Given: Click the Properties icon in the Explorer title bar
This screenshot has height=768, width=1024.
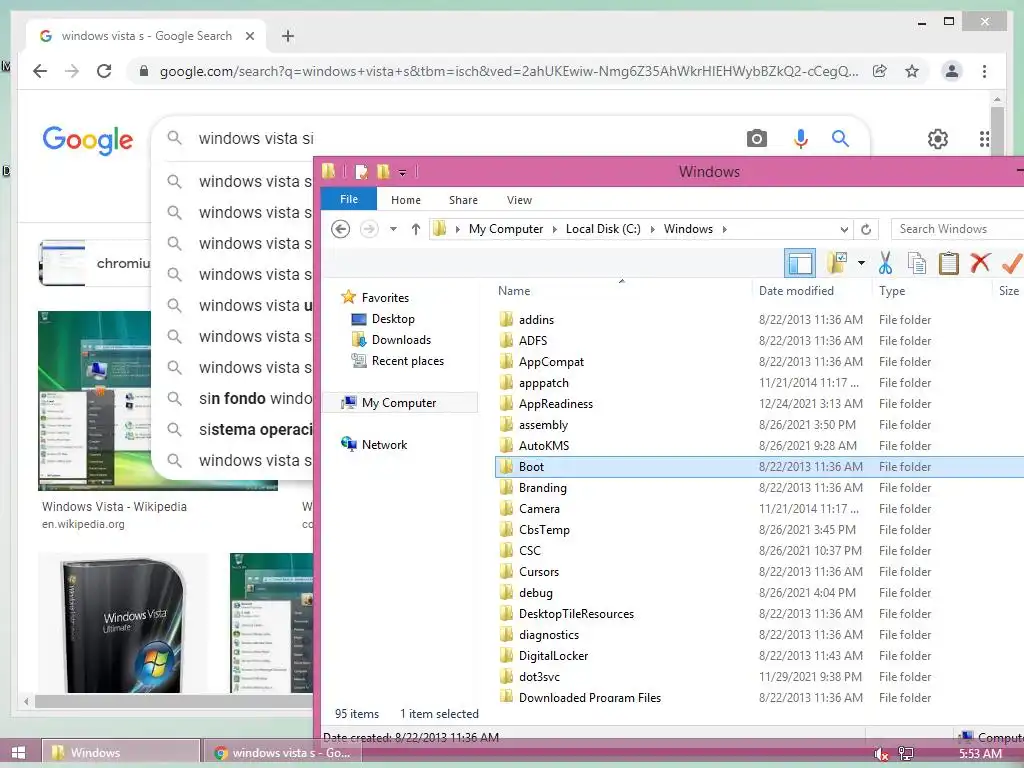Looking at the screenshot, I should [x=361, y=172].
